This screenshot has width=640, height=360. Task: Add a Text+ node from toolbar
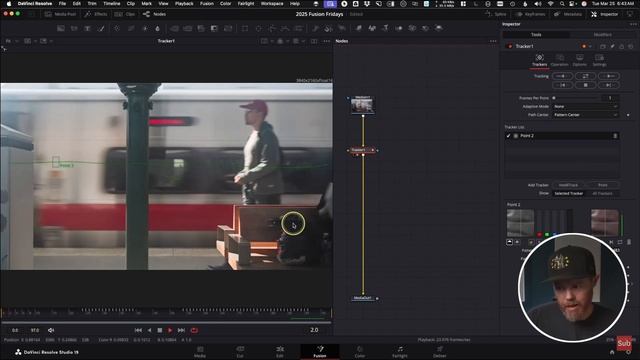click(x=87, y=28)
